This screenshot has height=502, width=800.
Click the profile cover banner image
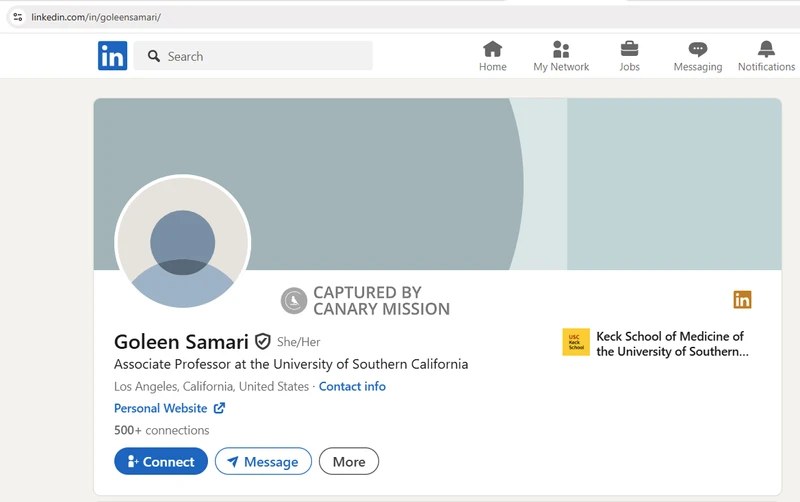click(437, 184)
